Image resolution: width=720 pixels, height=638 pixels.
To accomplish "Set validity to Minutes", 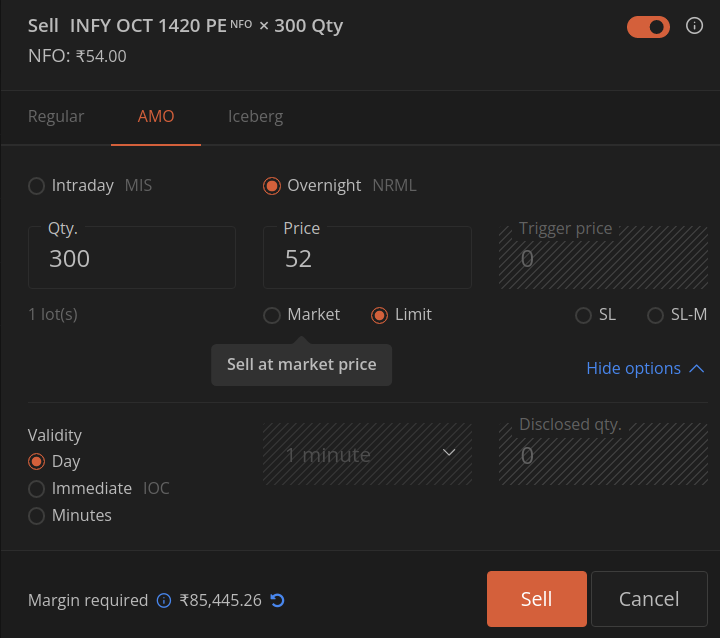I will (37, 515).
